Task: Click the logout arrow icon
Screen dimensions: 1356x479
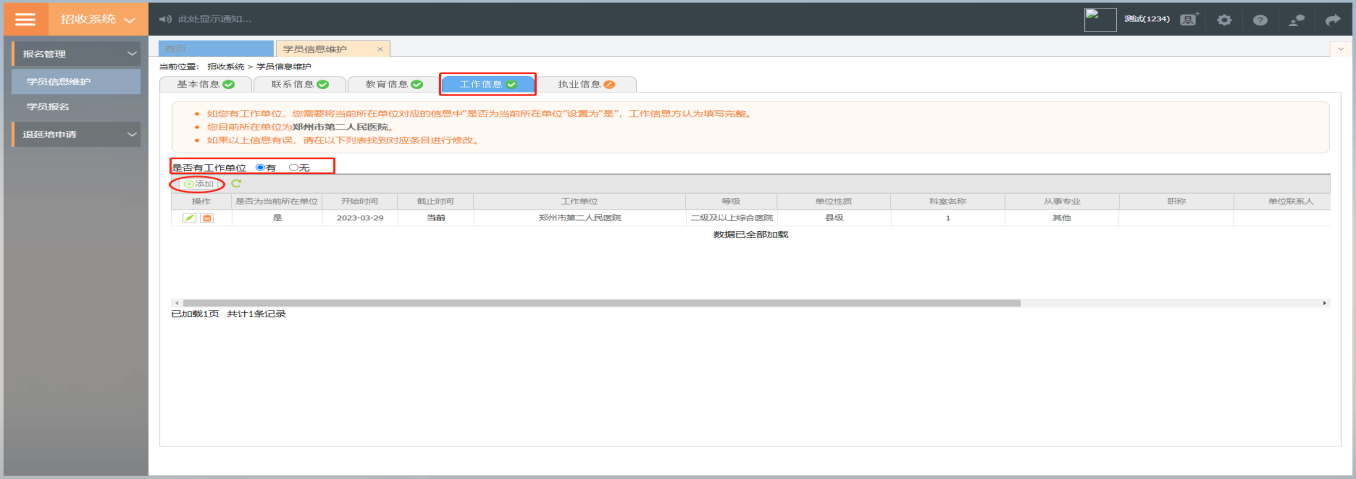Action: pyautogui.click(x=1333, y=19)
